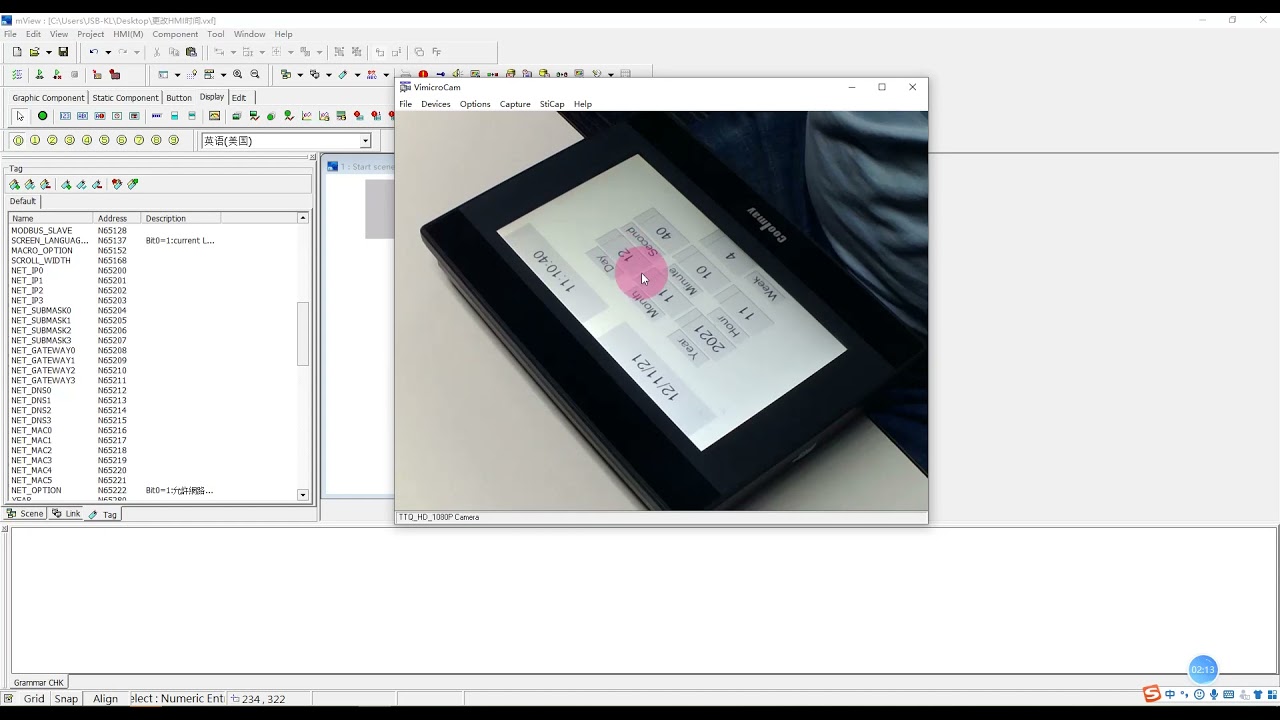This screenshot has height=720, width=1280.
Task: Select the green lamp display component
Action: point(42,116)
